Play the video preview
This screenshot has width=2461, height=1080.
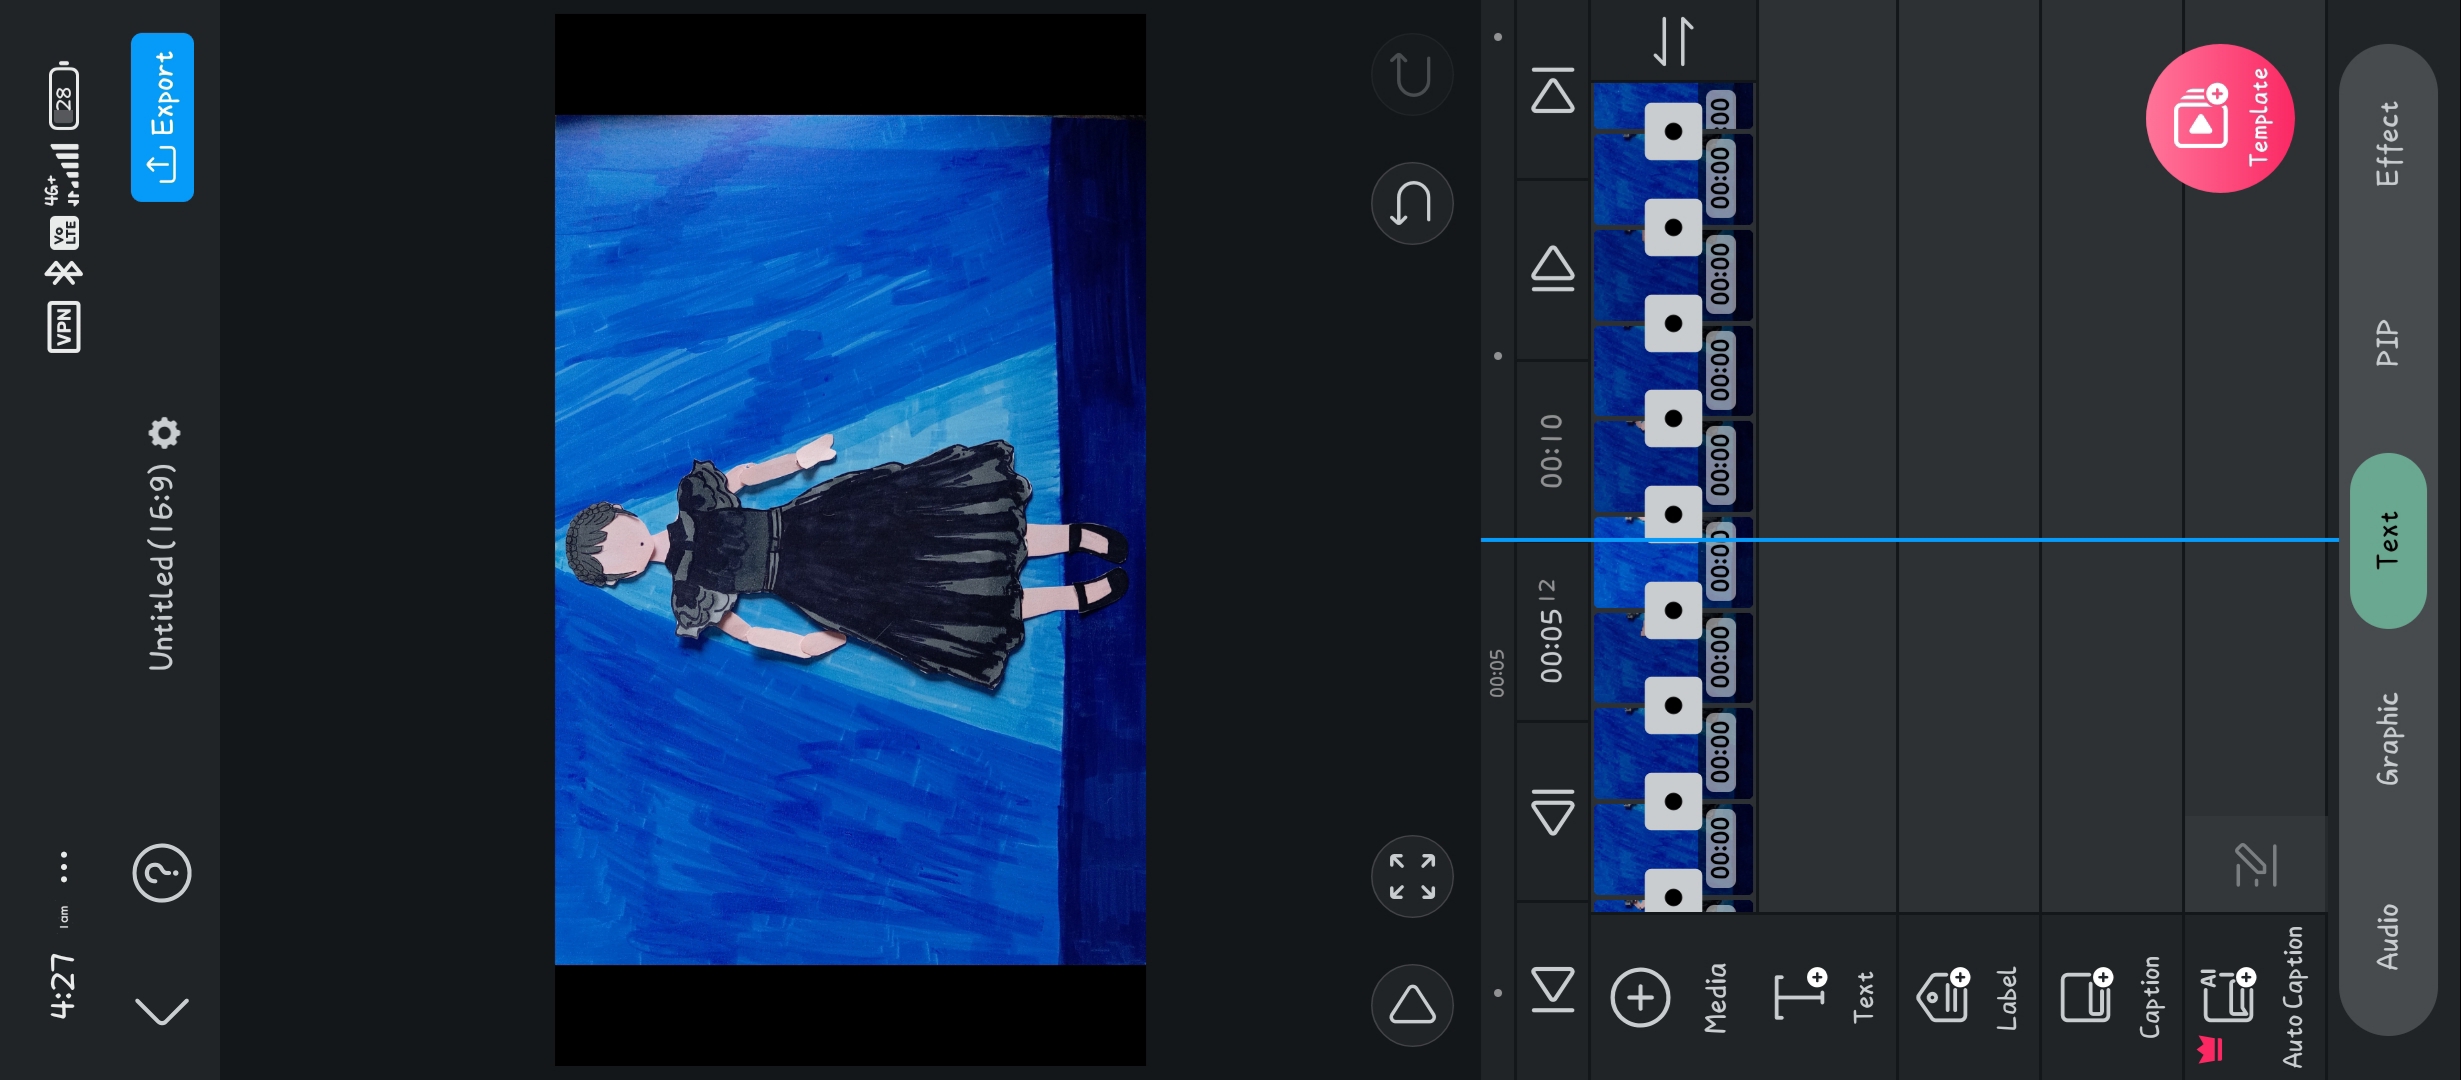(x=1412, y=1004)
